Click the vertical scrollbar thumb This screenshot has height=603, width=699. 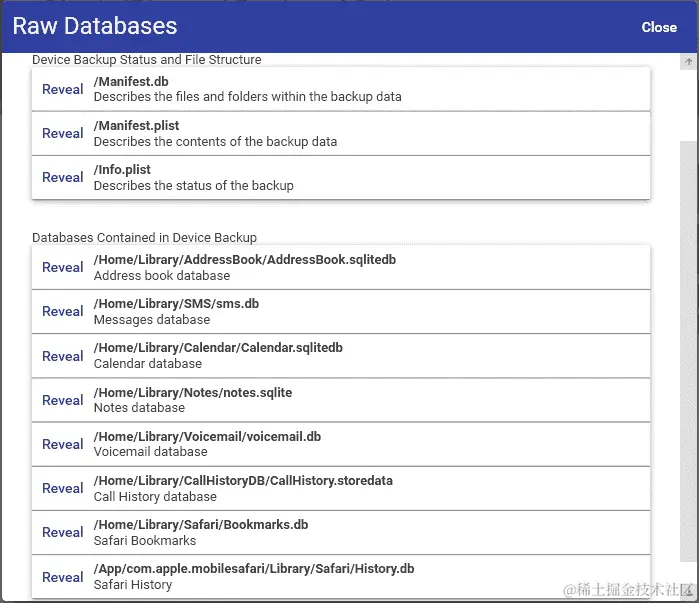689,352
